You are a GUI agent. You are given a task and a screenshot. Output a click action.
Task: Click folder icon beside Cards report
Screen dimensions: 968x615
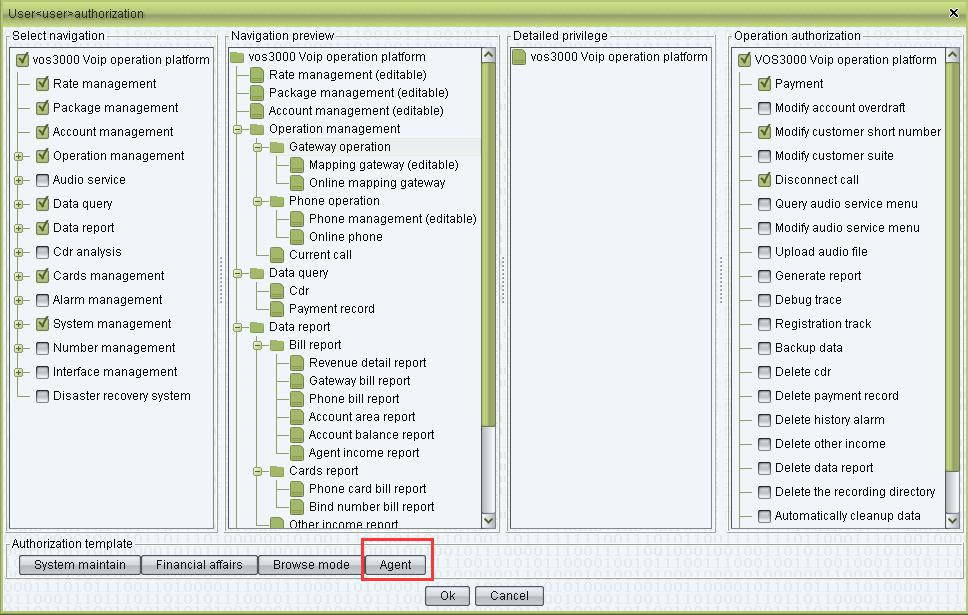277,471
